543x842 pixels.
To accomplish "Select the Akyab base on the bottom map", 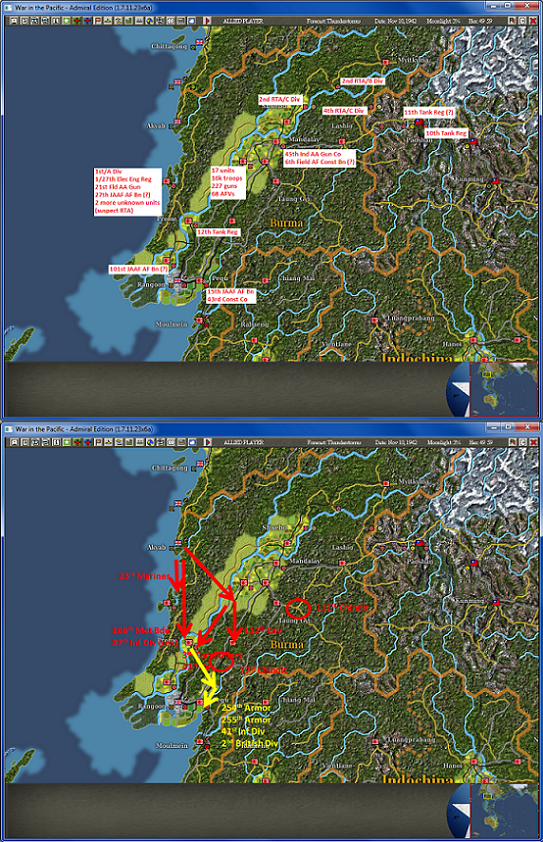I will click(177, 543).
